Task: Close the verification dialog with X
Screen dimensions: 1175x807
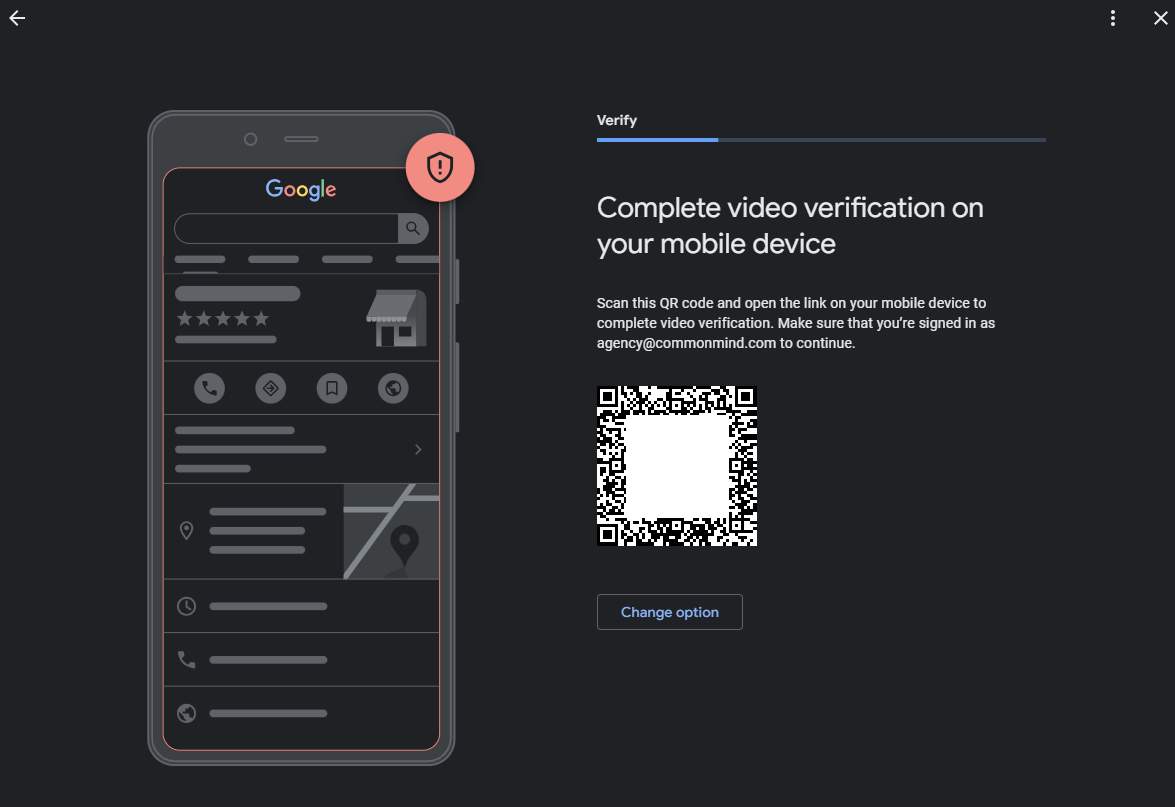Action: tap(1160, 18)
